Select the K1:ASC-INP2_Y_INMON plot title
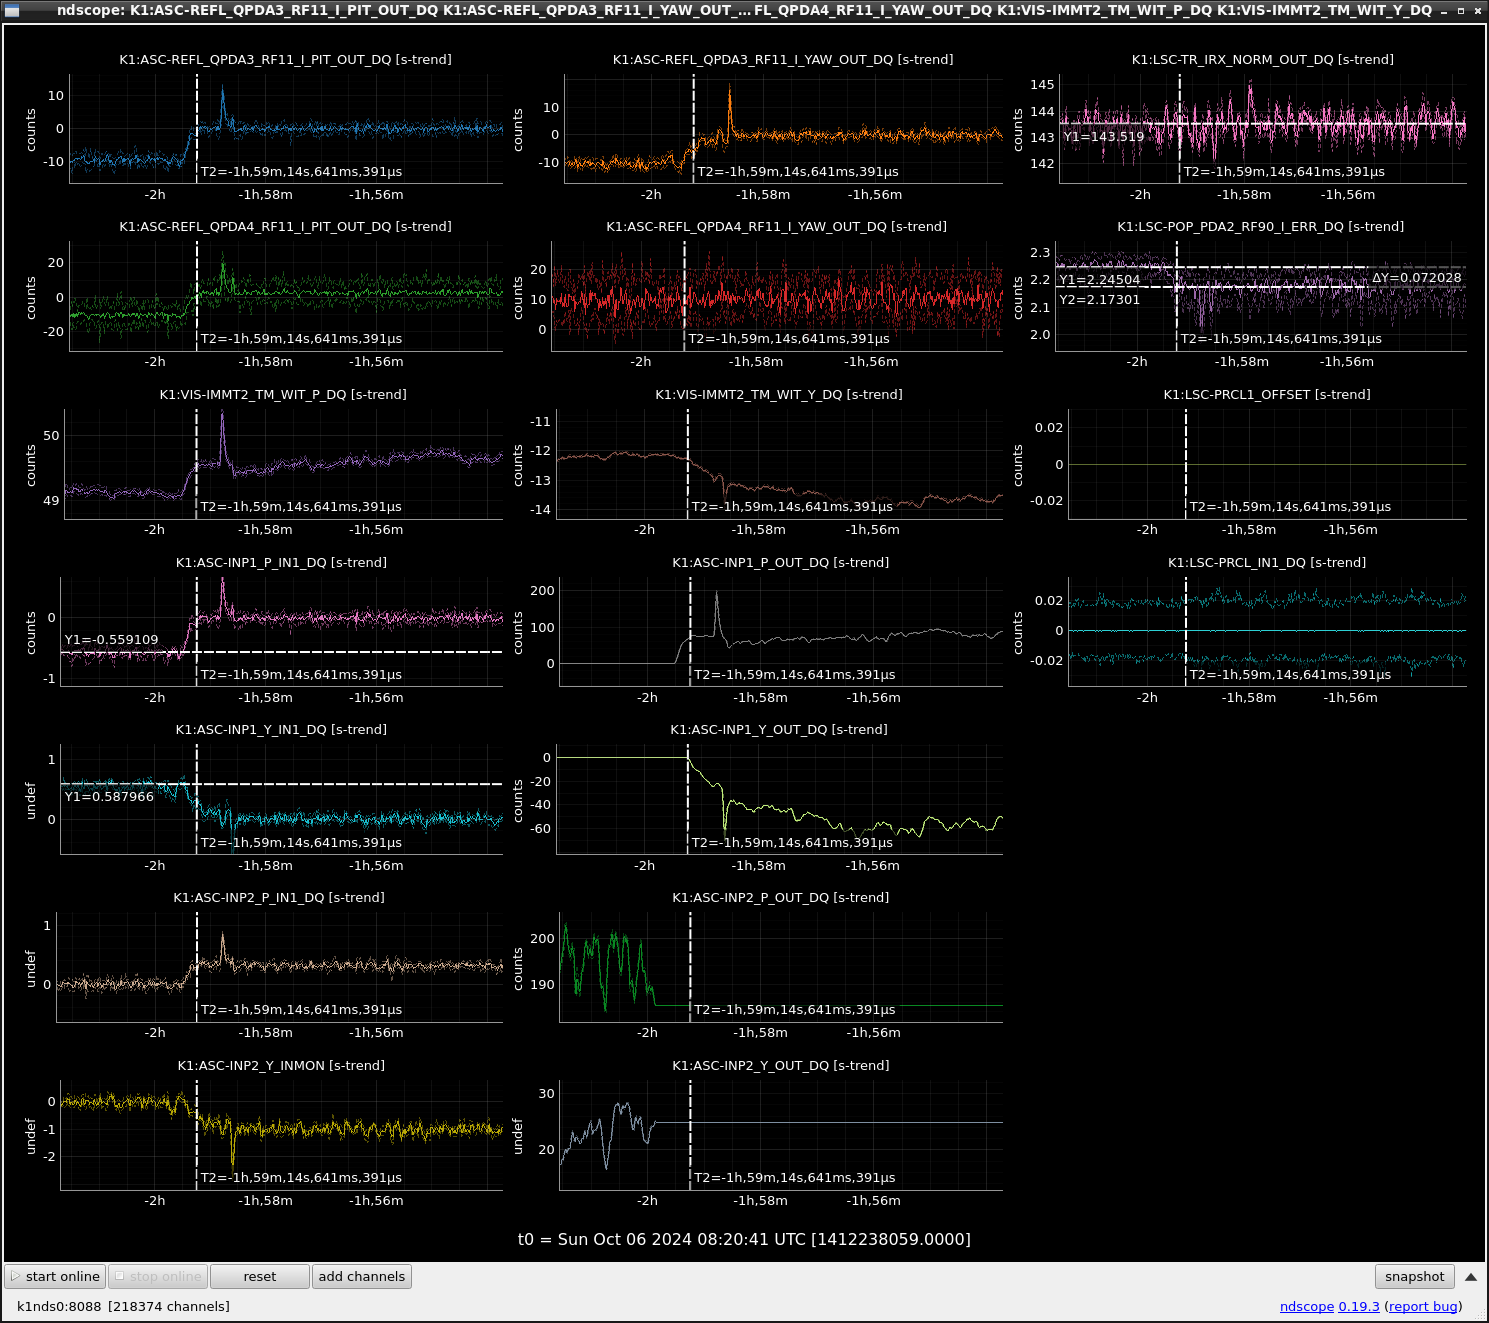Screen dimensions: 1489x1323 click(281, 1066)
